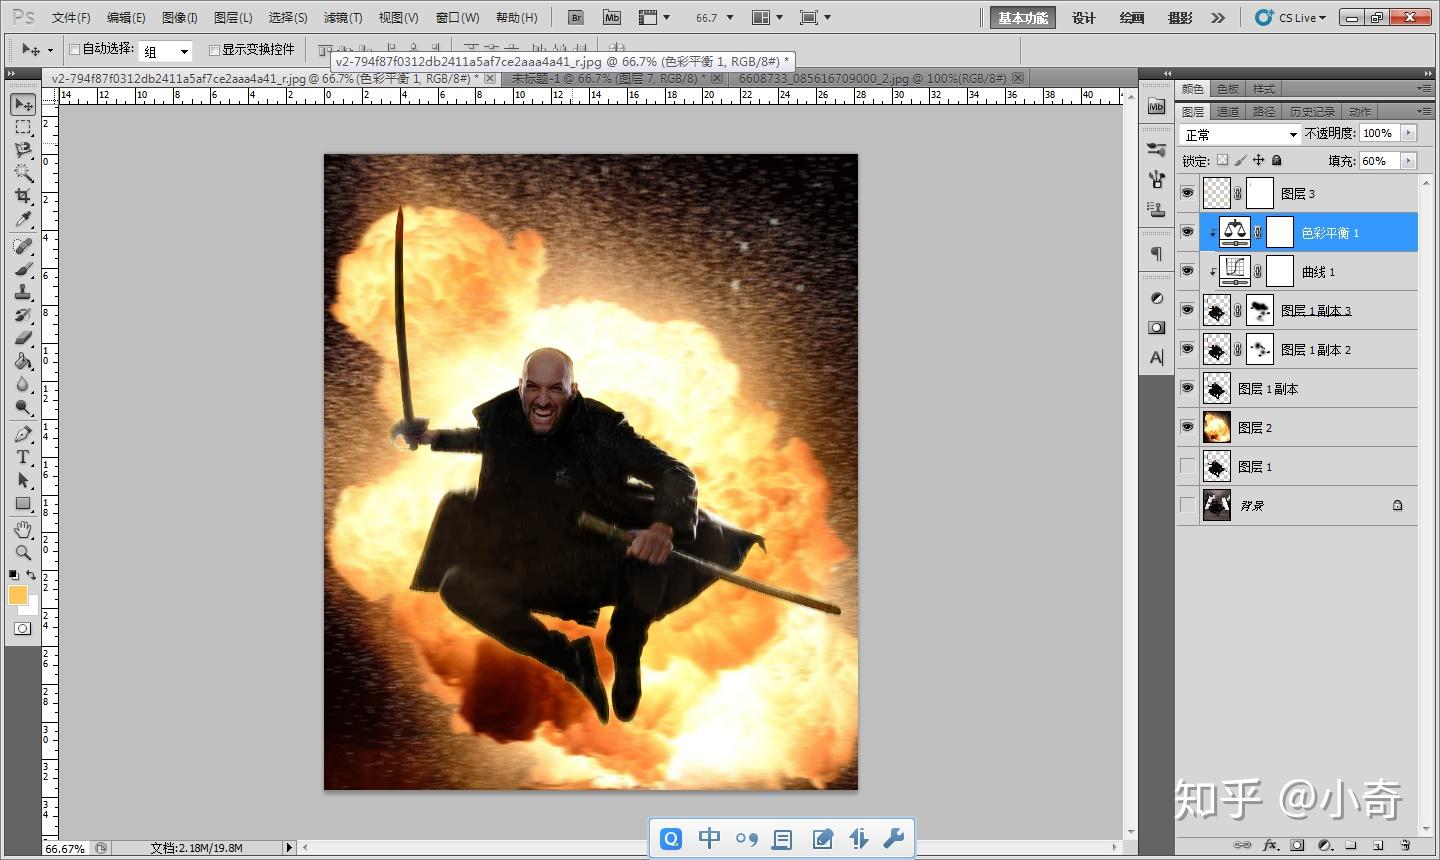Activate the Crop tool
The width and height of the screenshot is (1440, 860).
23,196
